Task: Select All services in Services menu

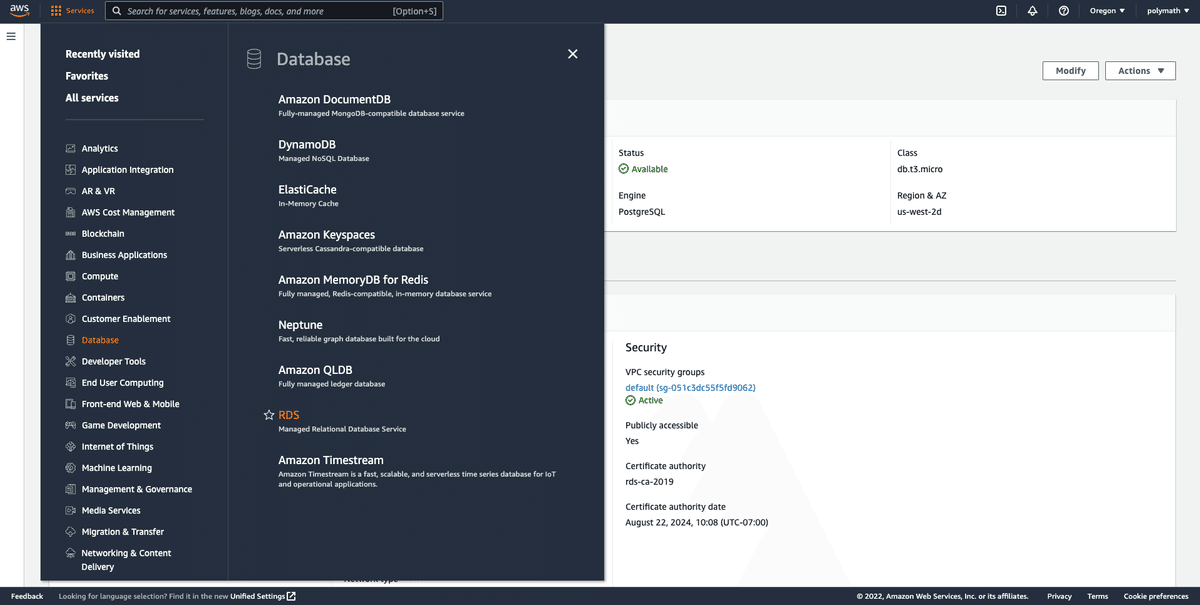Action: click(92, 98)
